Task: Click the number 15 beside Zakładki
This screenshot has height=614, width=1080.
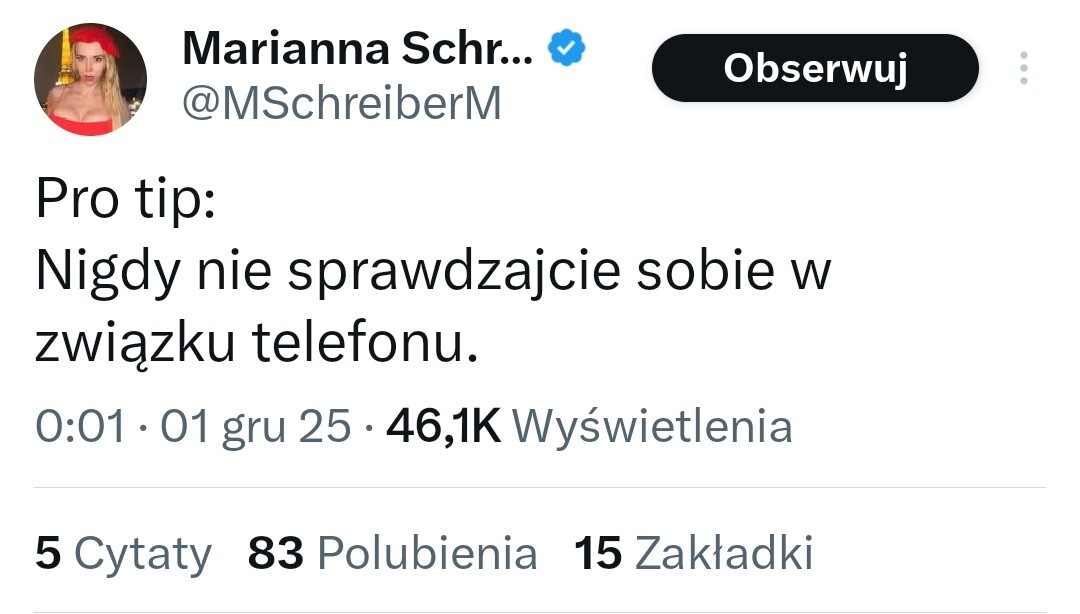Action: point(598,553)
